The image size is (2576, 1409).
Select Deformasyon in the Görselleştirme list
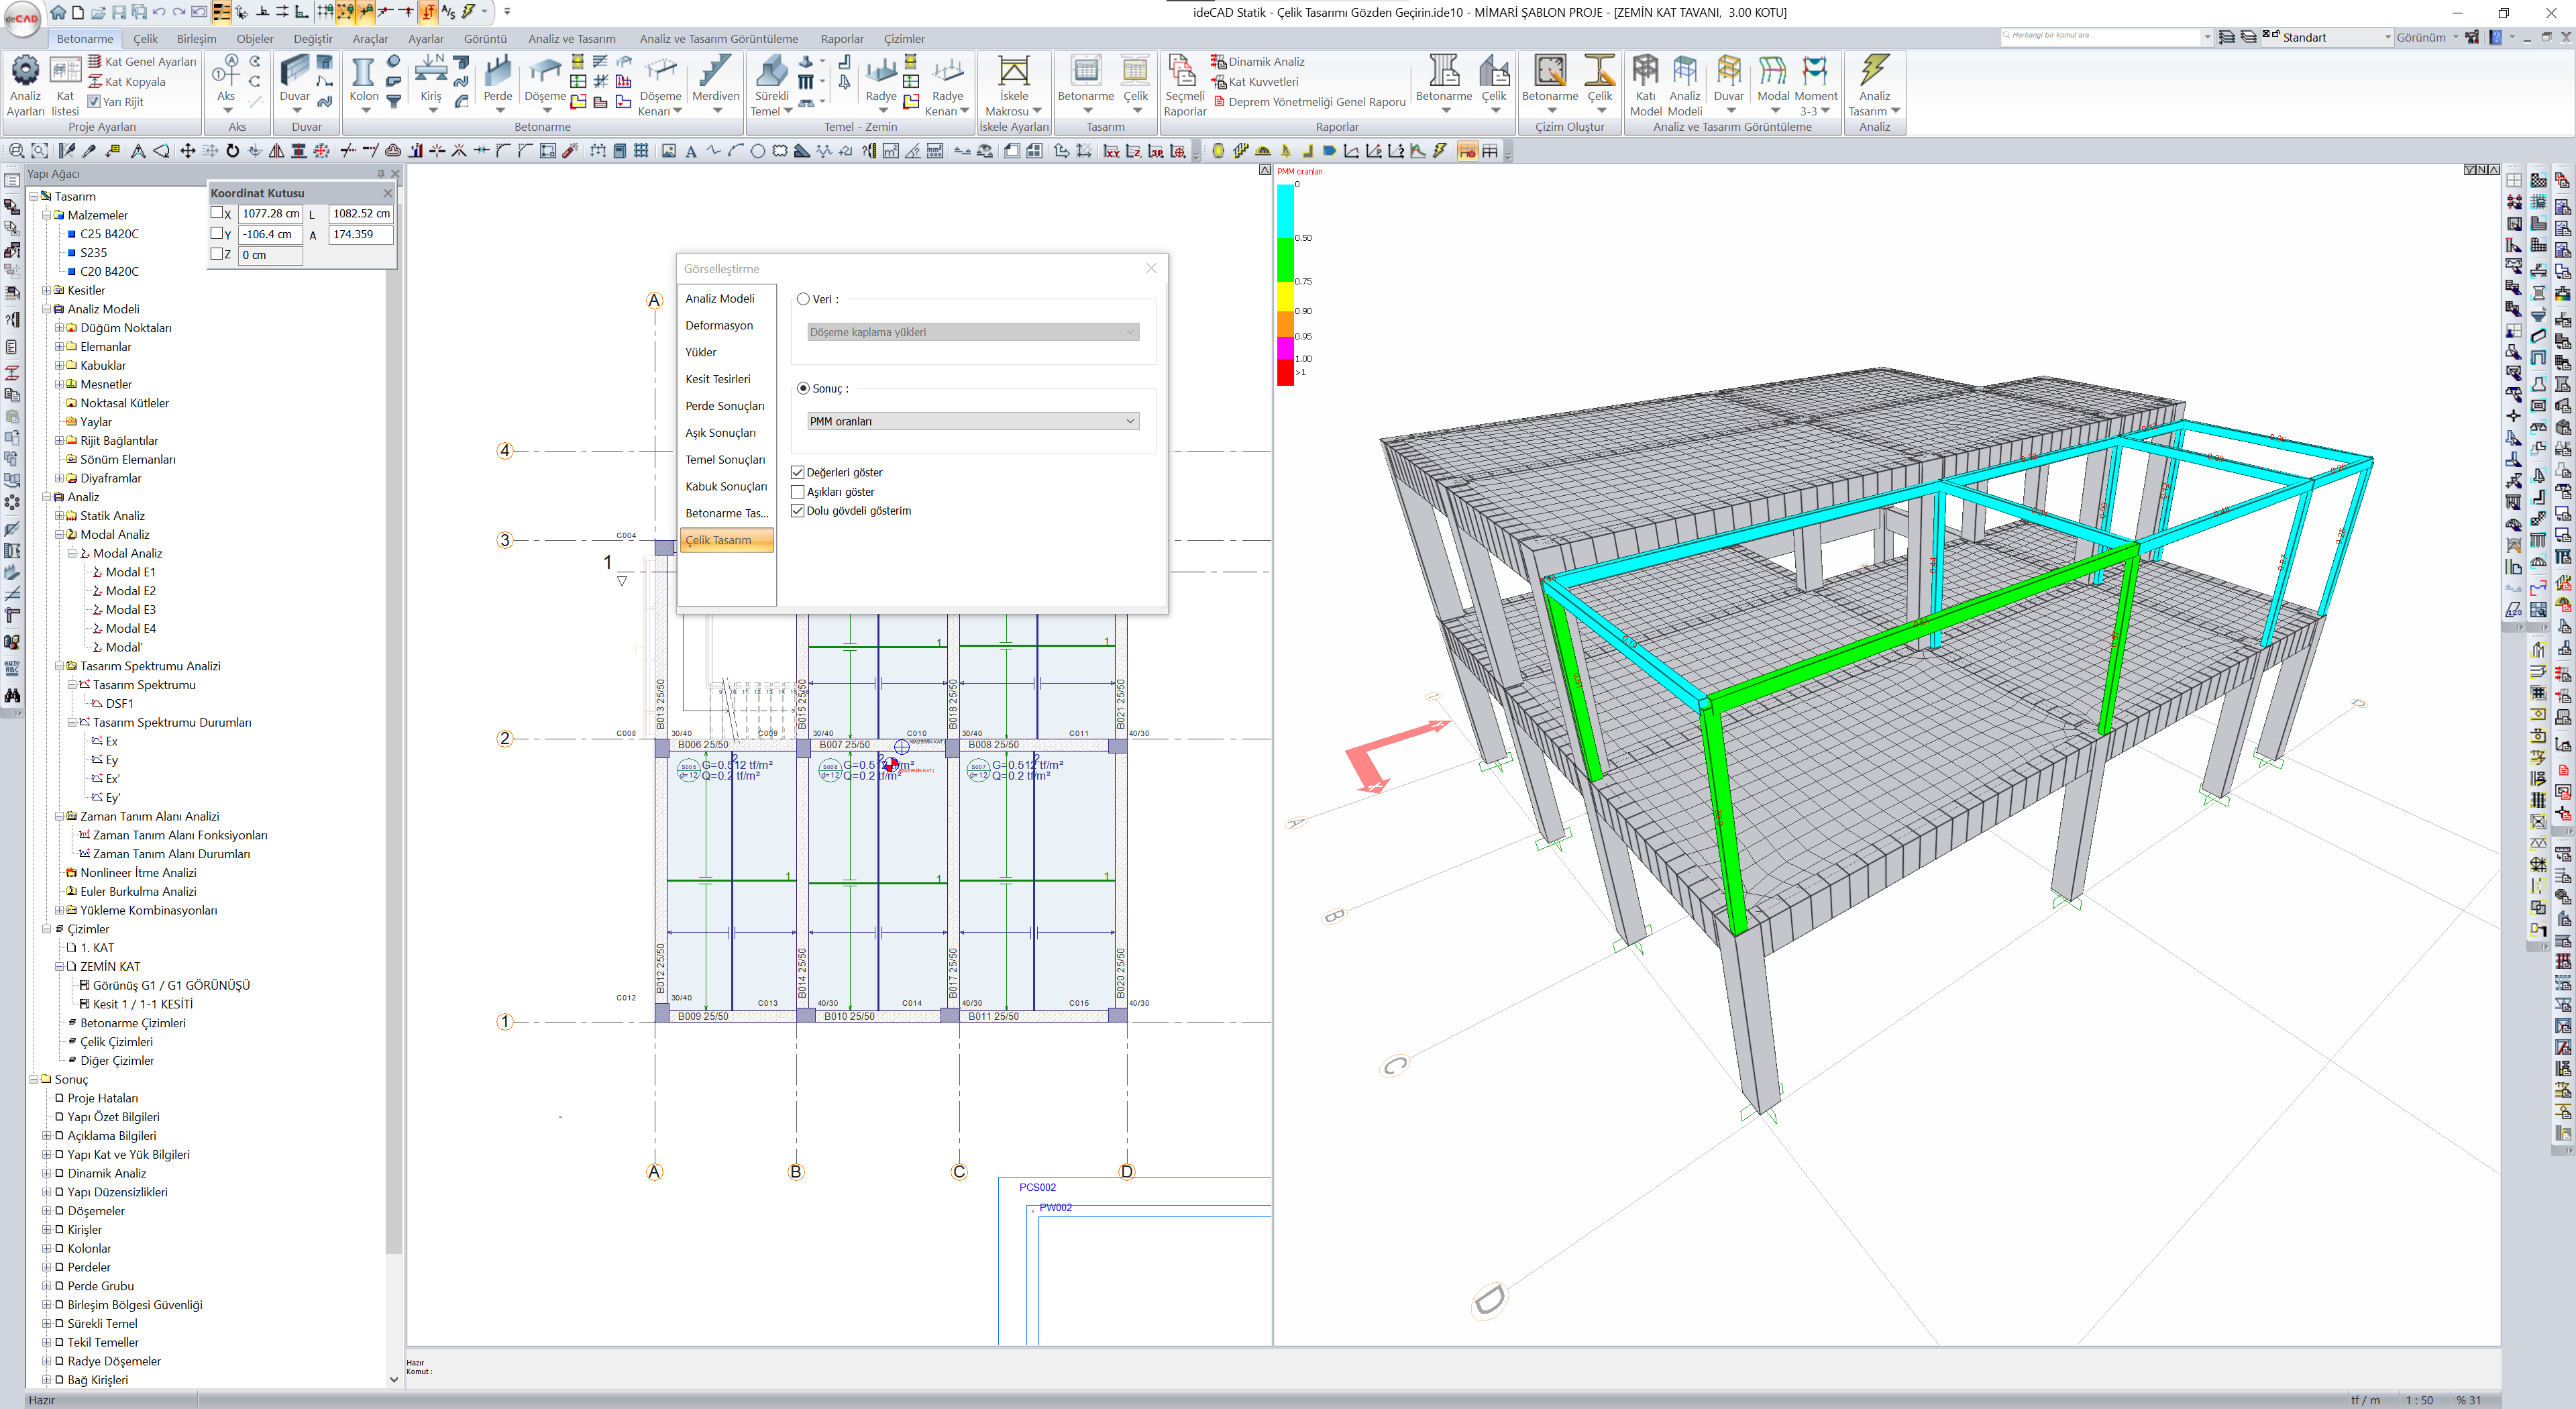point(719,326)
